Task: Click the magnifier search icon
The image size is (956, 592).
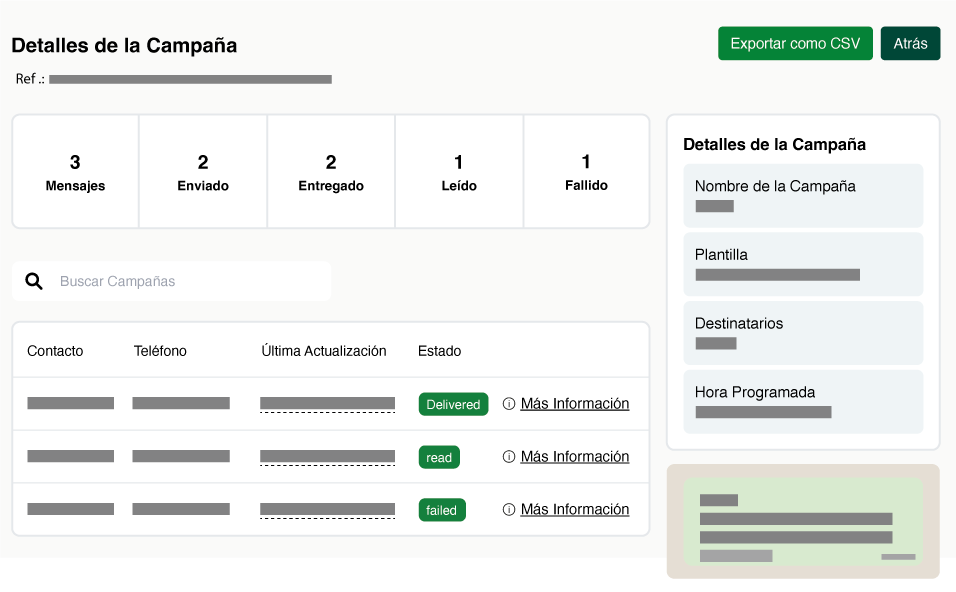Action: (x=34, y=281)
